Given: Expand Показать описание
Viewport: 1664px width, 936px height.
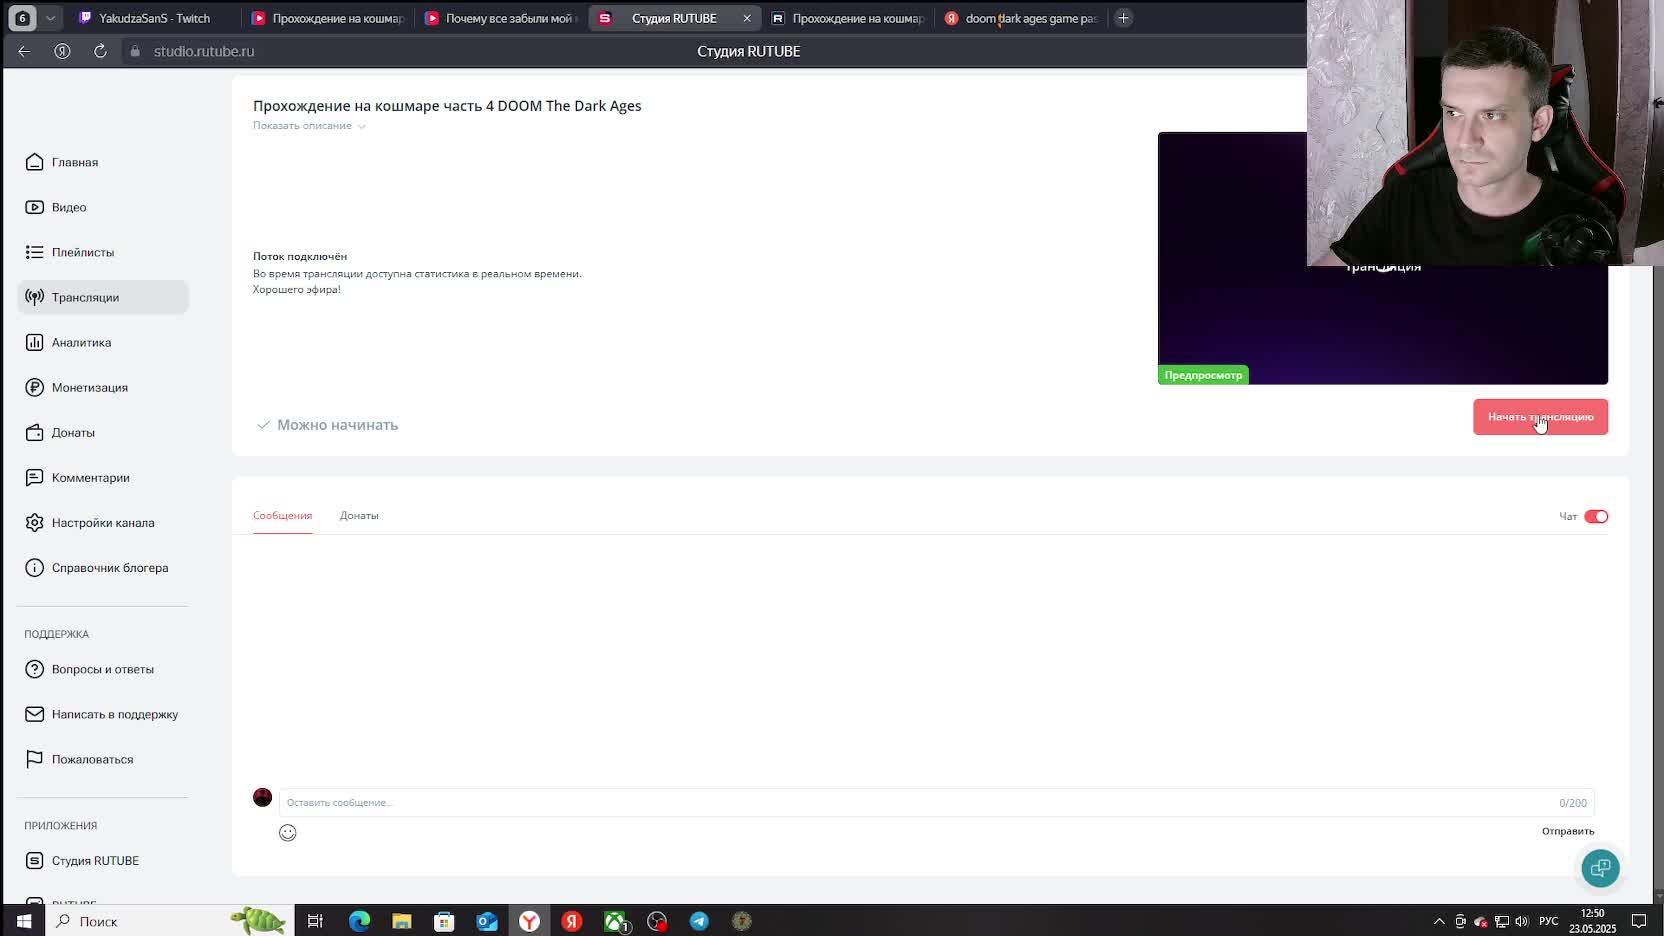Looking at the screenshot, I should tap(309, 126).
